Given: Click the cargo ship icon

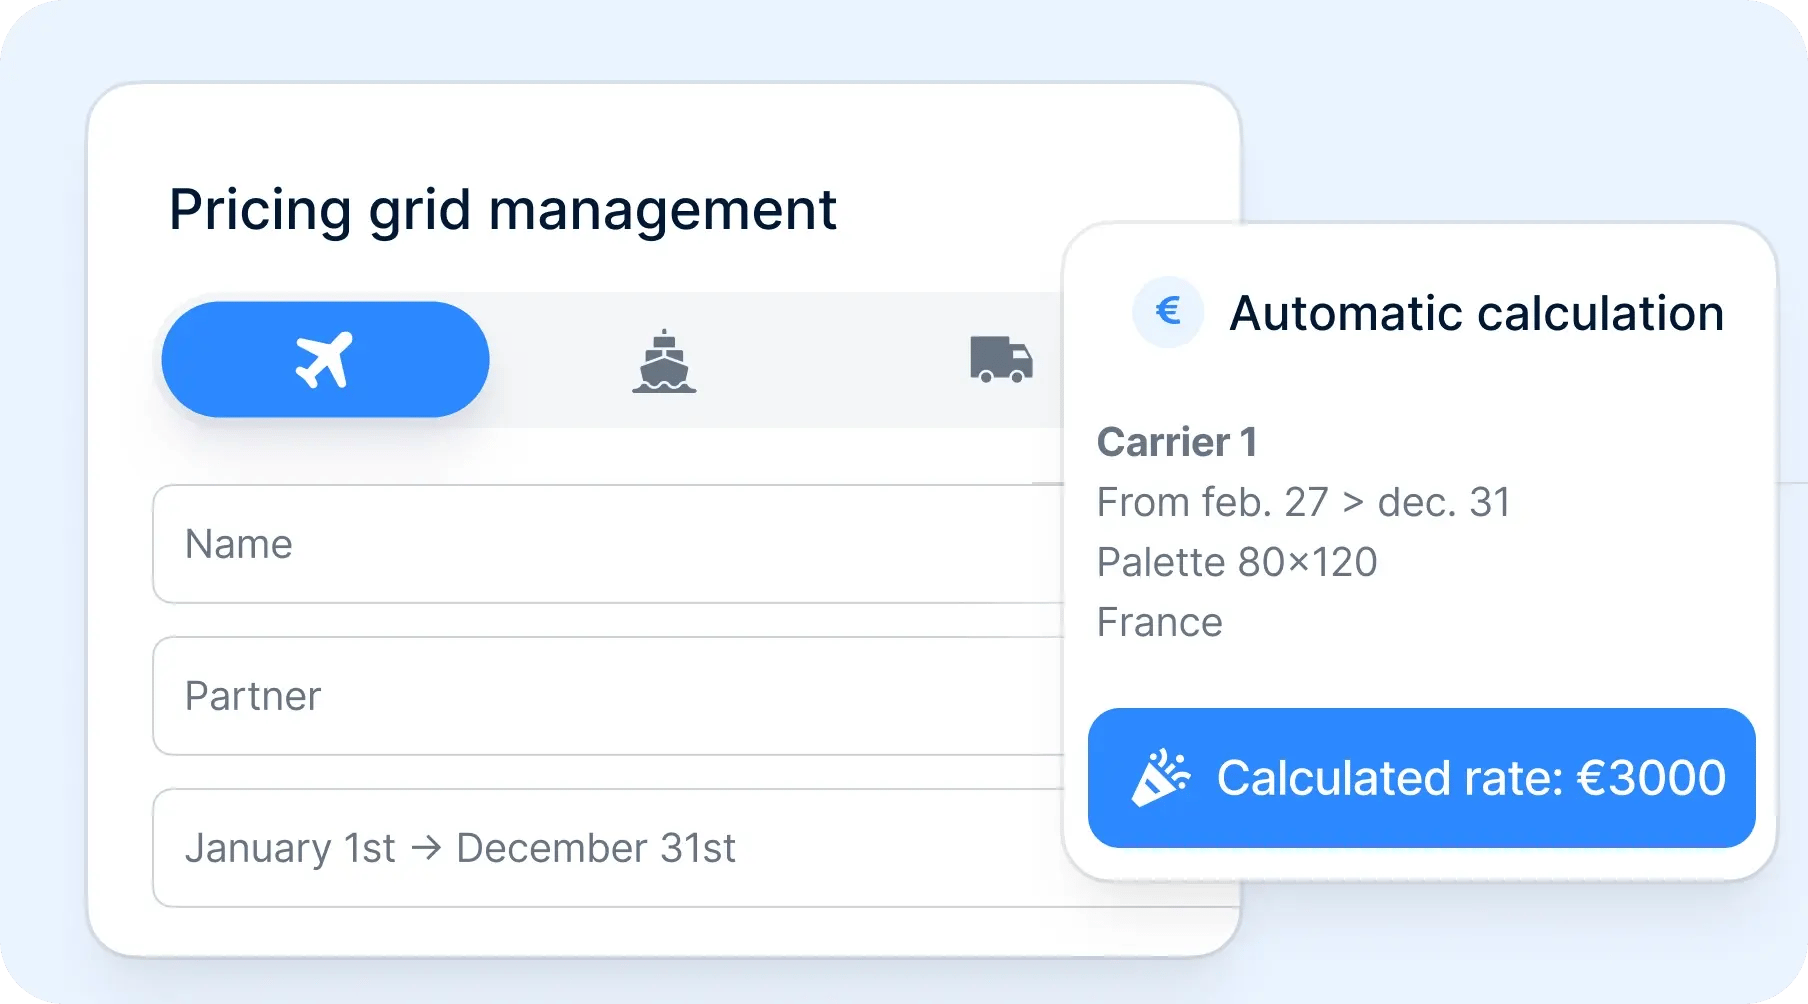Looking at the screenshot, I should pos(664,361).
